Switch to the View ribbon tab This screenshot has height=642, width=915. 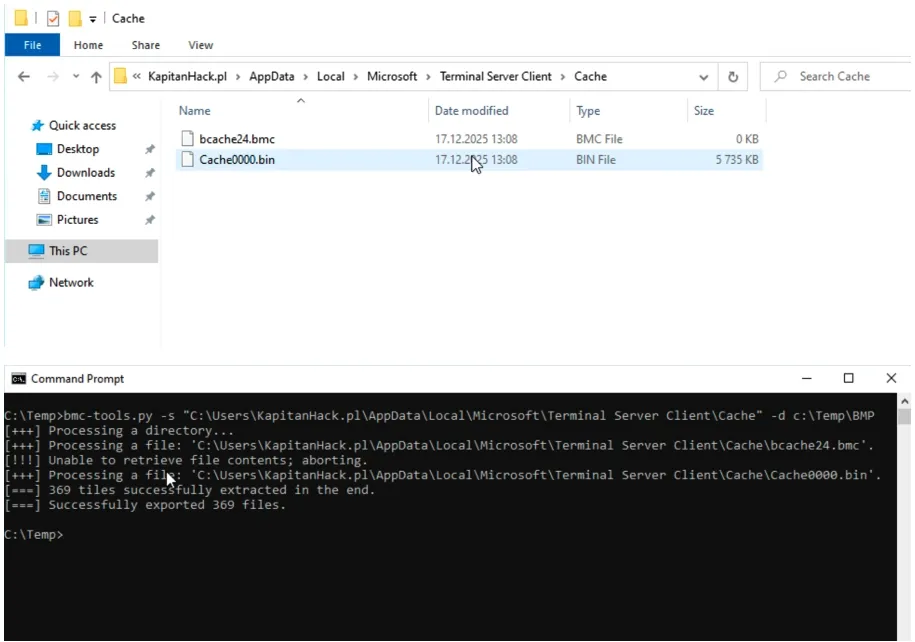[x=200, y=45]
